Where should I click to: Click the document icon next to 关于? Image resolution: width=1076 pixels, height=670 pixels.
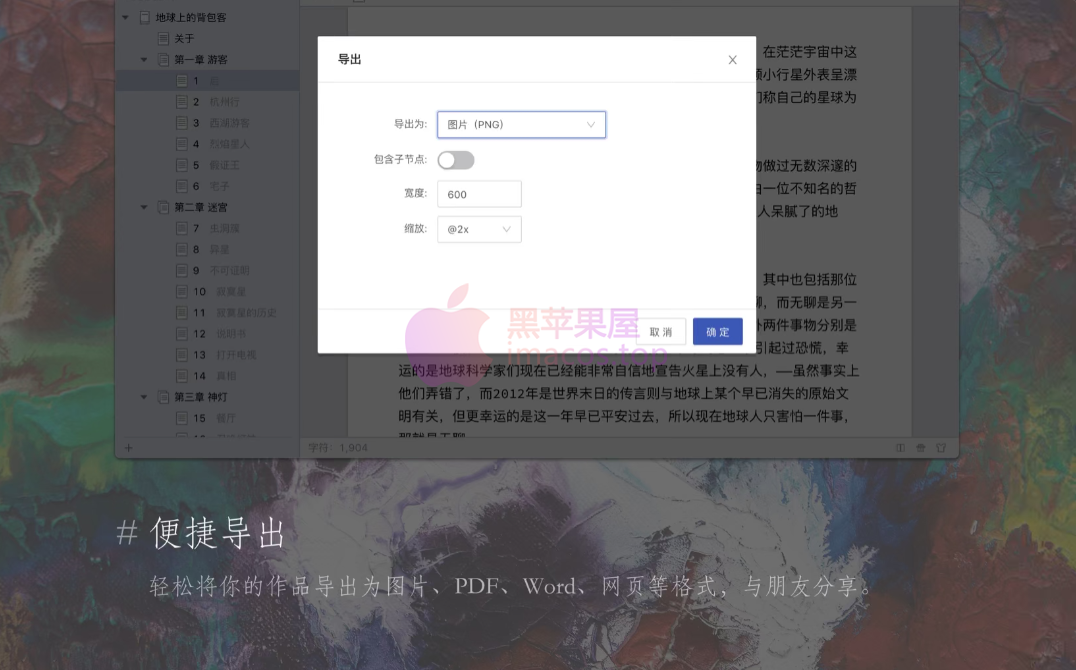(x=164, y=39)
